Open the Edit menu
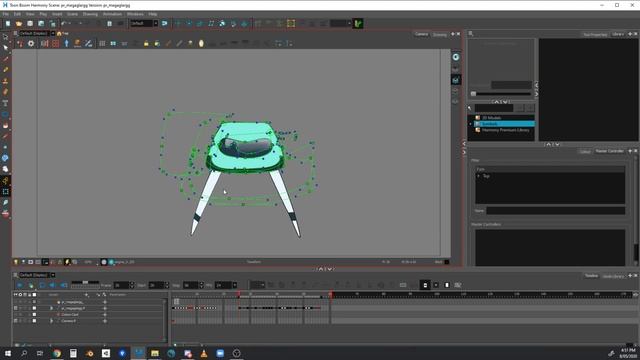Viewport: 640px width, 360px height. pyautogui.click(x=18, y=14)
